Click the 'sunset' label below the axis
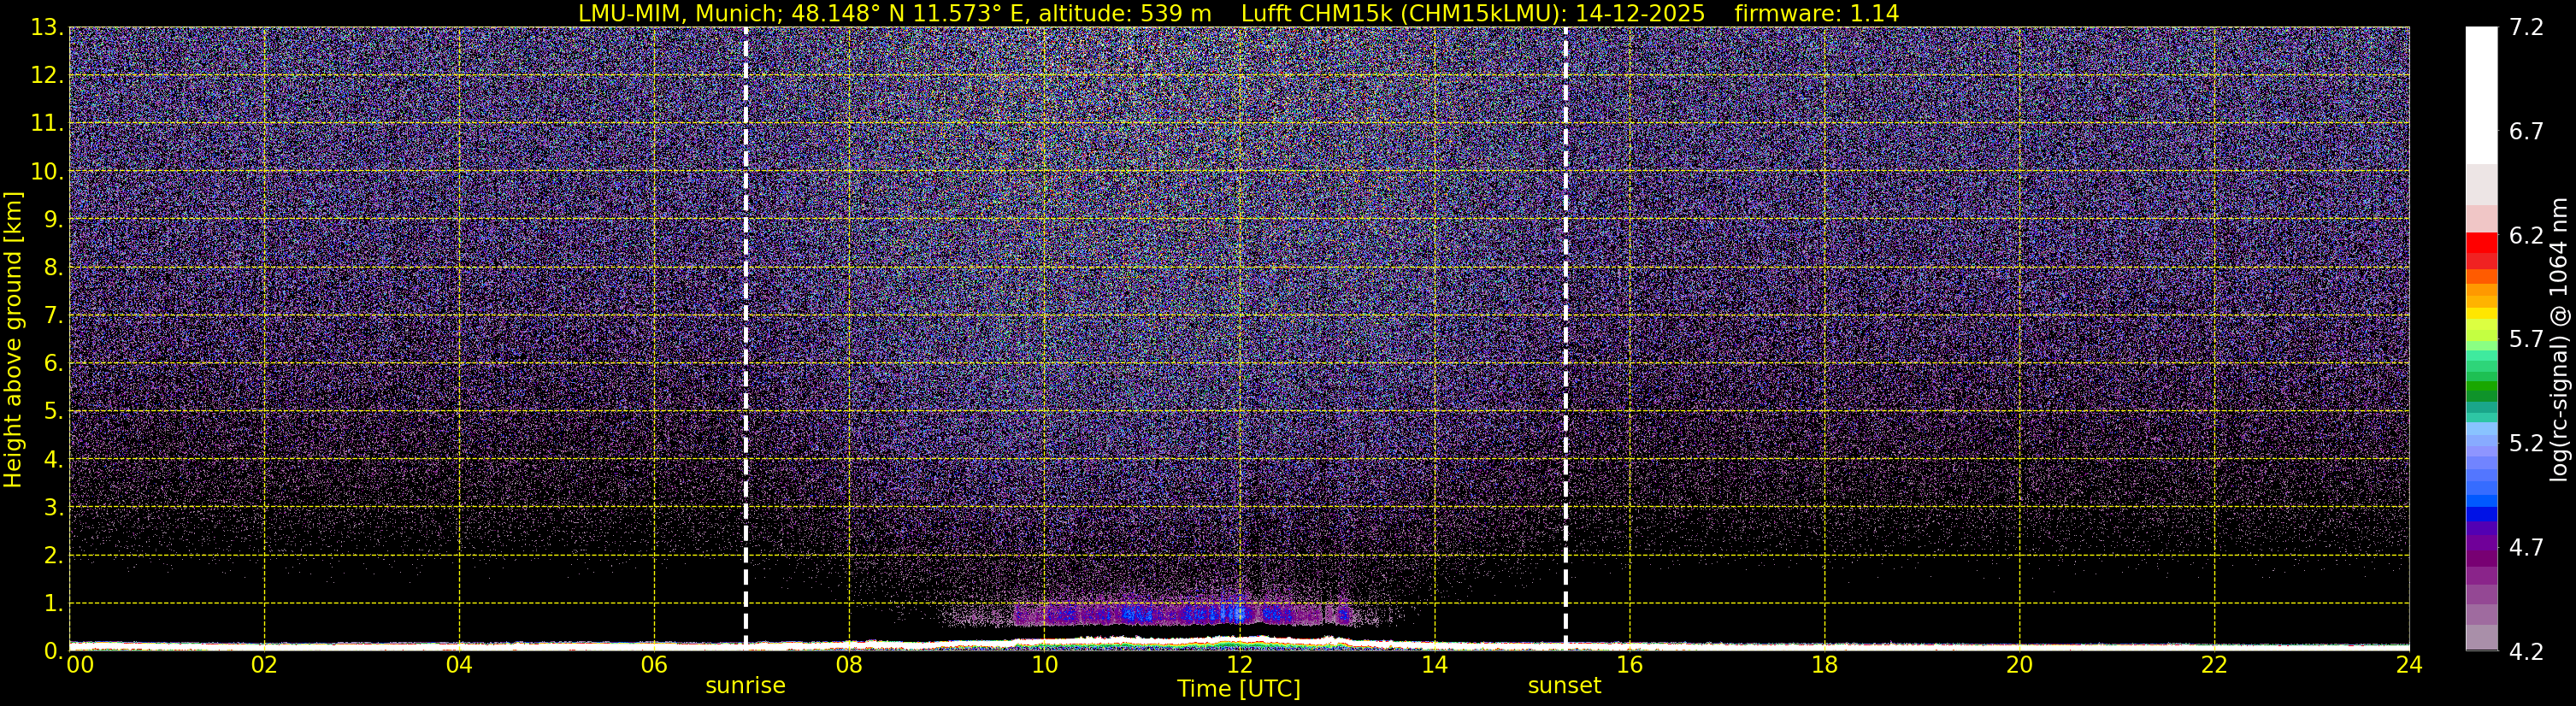This screenshot has width=2576, height=706. (x=1564, y=686)
